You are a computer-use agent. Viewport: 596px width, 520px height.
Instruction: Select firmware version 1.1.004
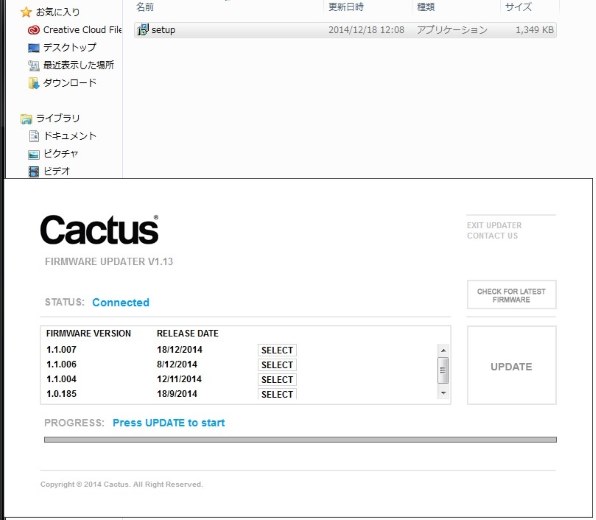tap(277, 379)
